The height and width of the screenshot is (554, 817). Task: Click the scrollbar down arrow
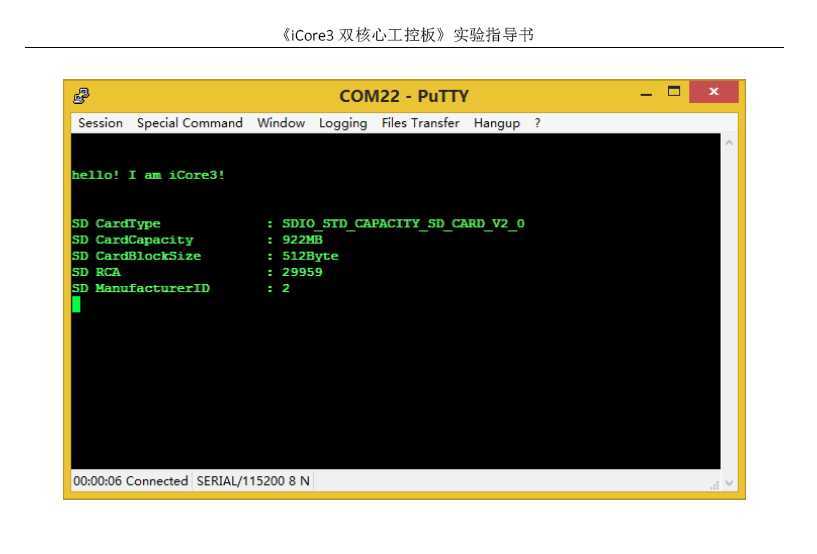pos(729,483)
